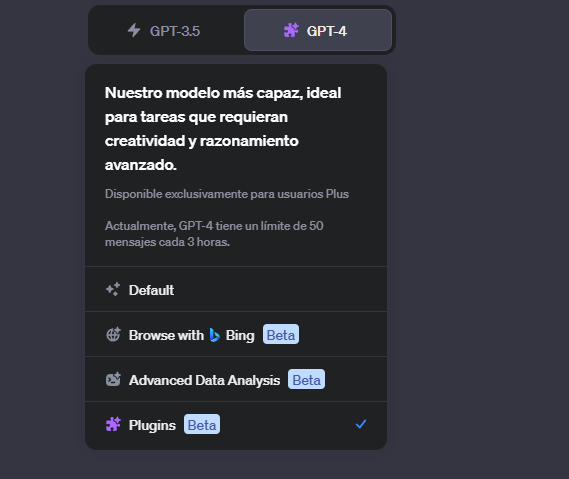The height and width of the screenshot is (479, 569).
Task: Click the lightning bolt icon beside GPT-3.5
Action: click(134, 30)
